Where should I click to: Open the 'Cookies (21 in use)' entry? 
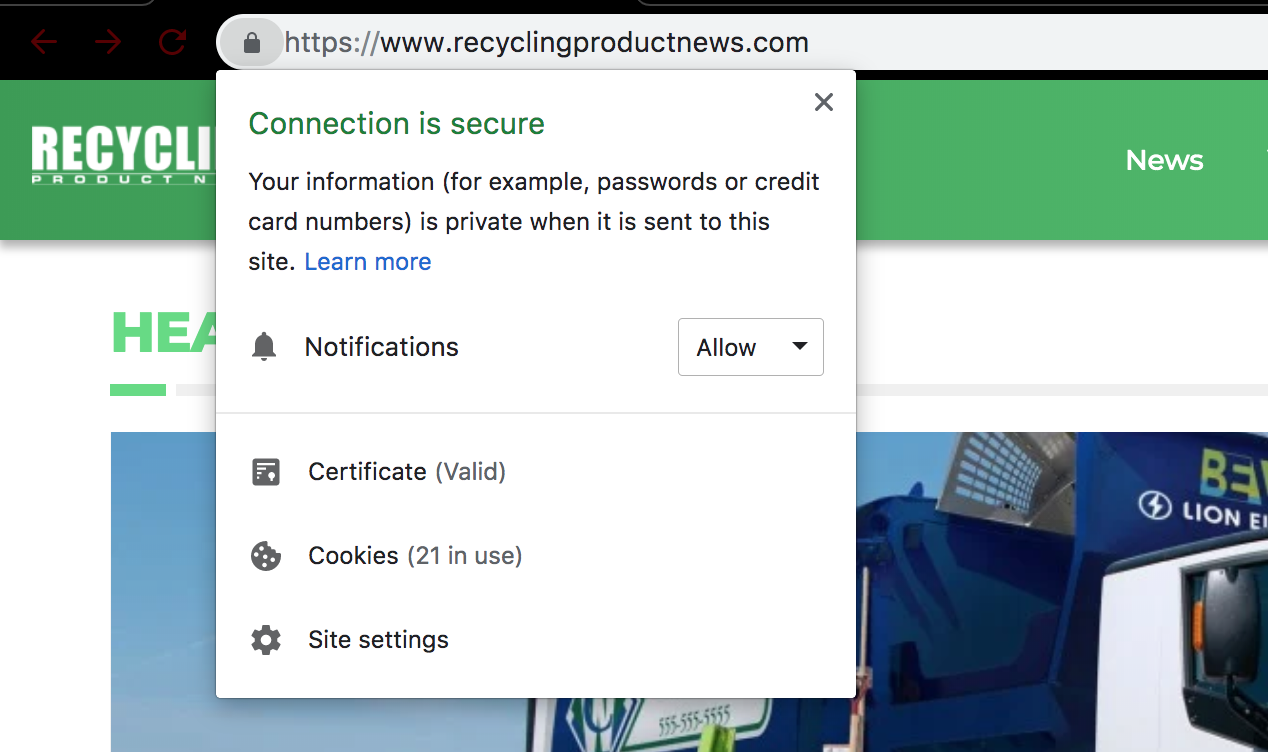click(415, 556)
